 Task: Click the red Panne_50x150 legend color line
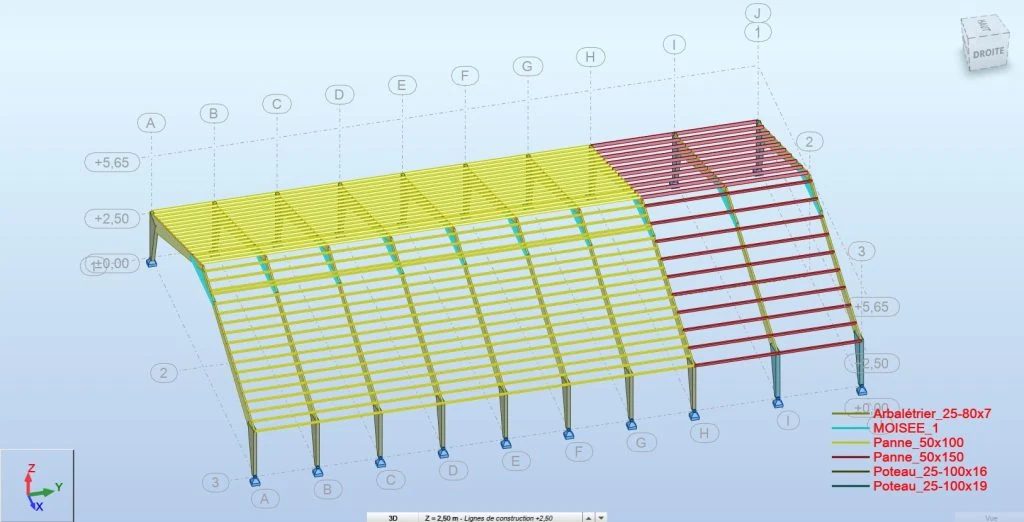851,457
